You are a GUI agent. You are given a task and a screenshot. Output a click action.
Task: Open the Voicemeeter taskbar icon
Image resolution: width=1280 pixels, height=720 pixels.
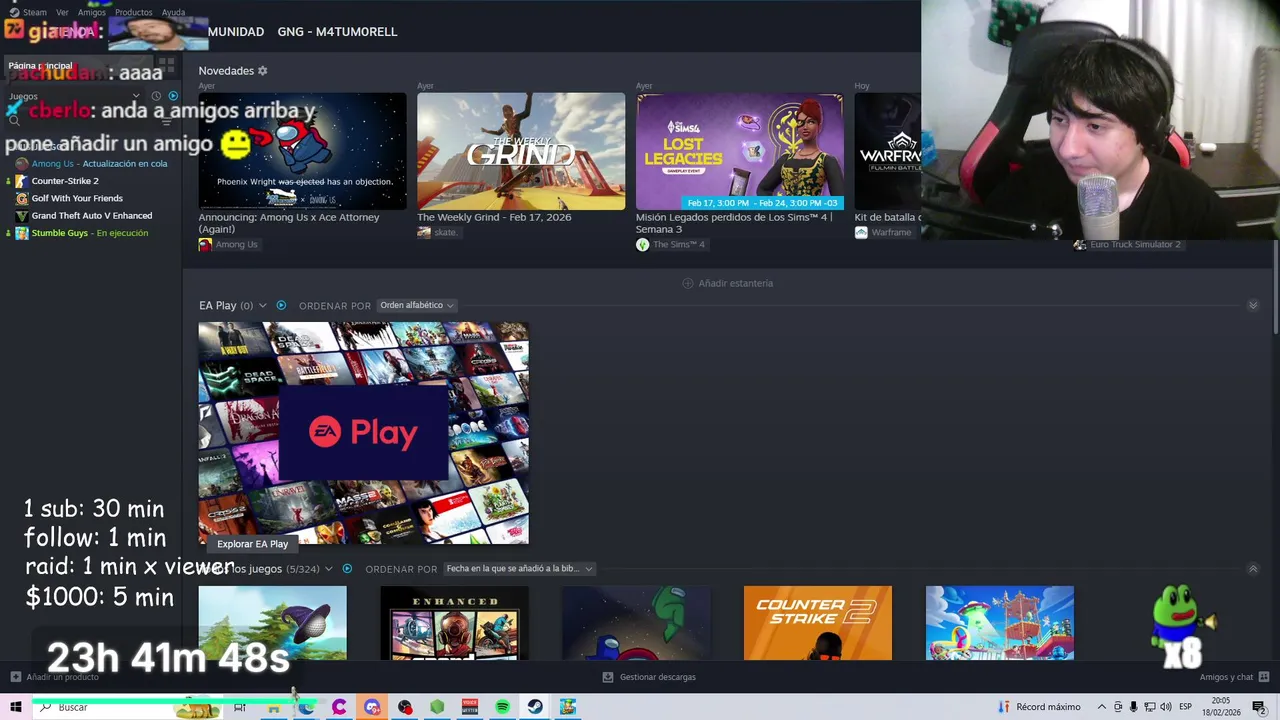(470, 707)
